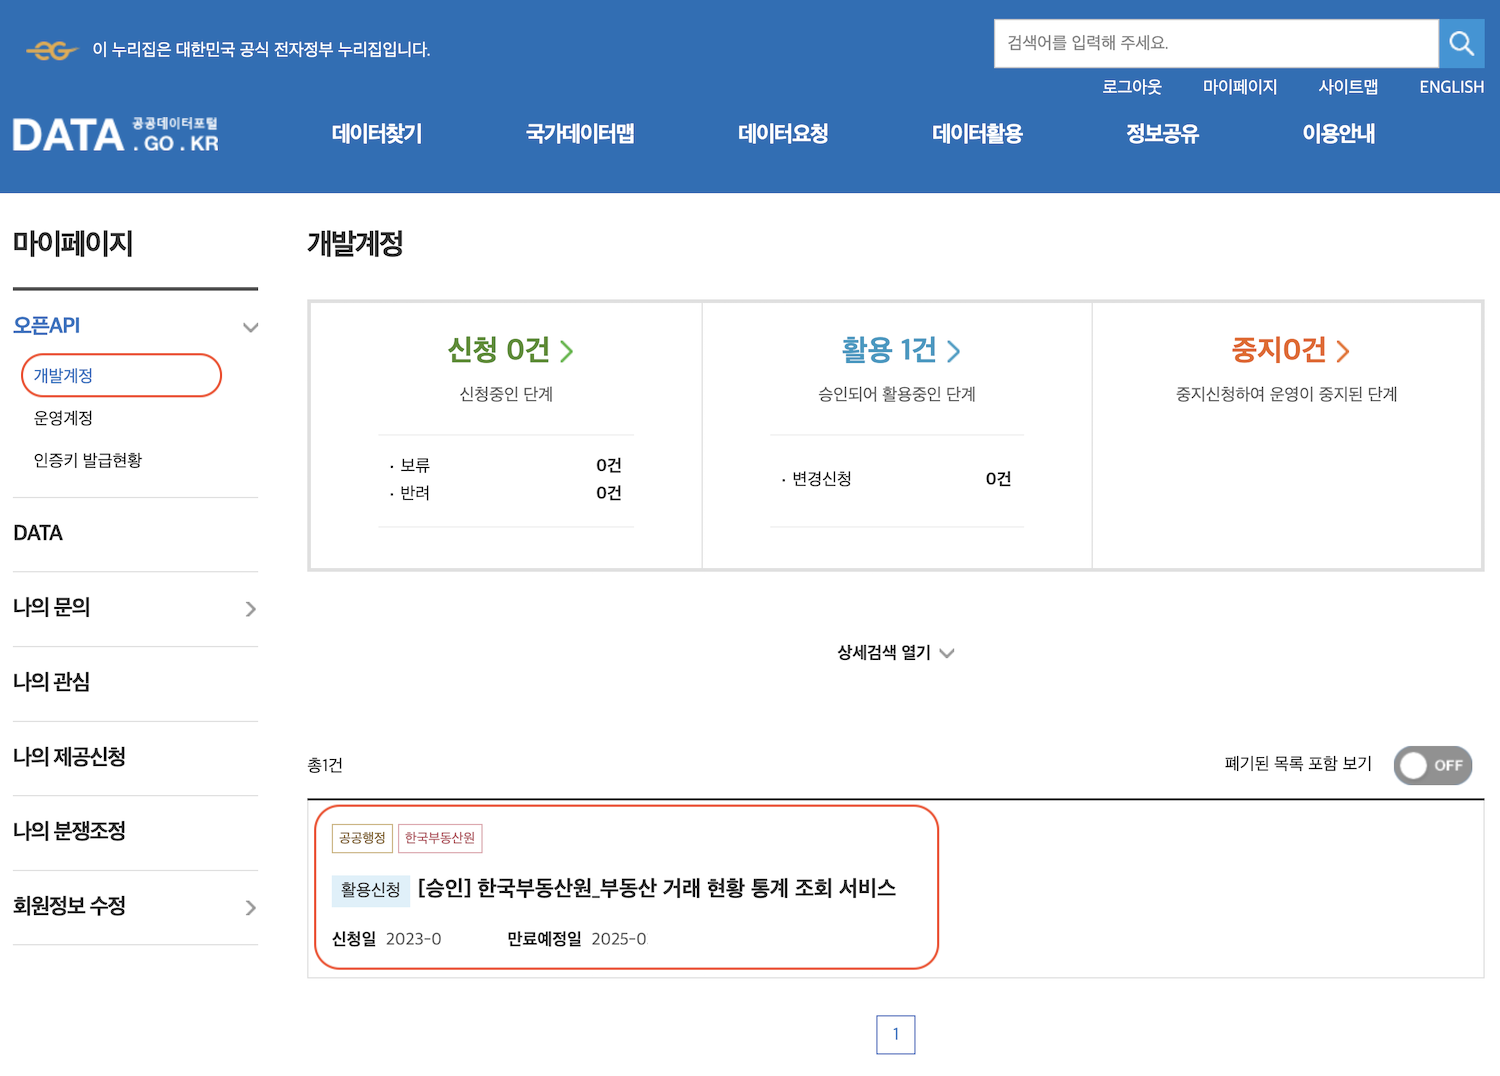Click the DATA.GO.KR portal logo

click(115, 135)
